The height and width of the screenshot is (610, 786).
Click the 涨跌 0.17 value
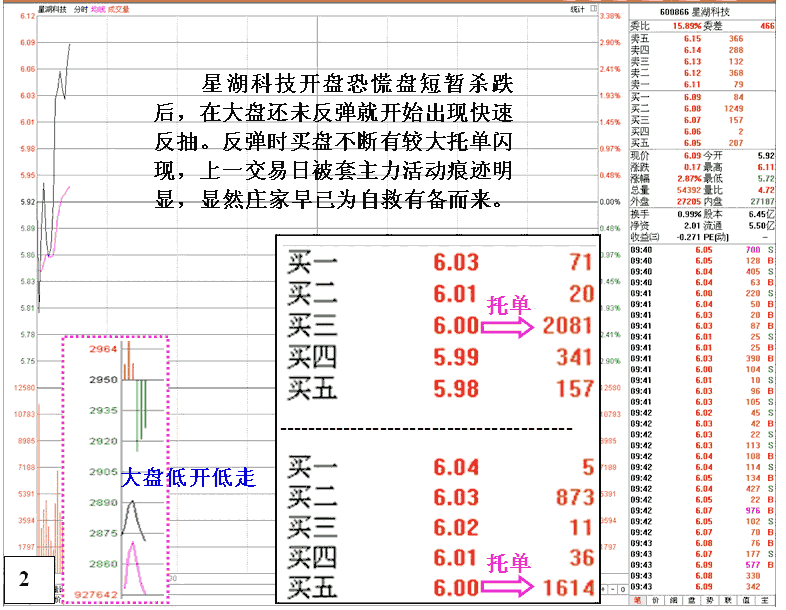(x=692, y=167)
